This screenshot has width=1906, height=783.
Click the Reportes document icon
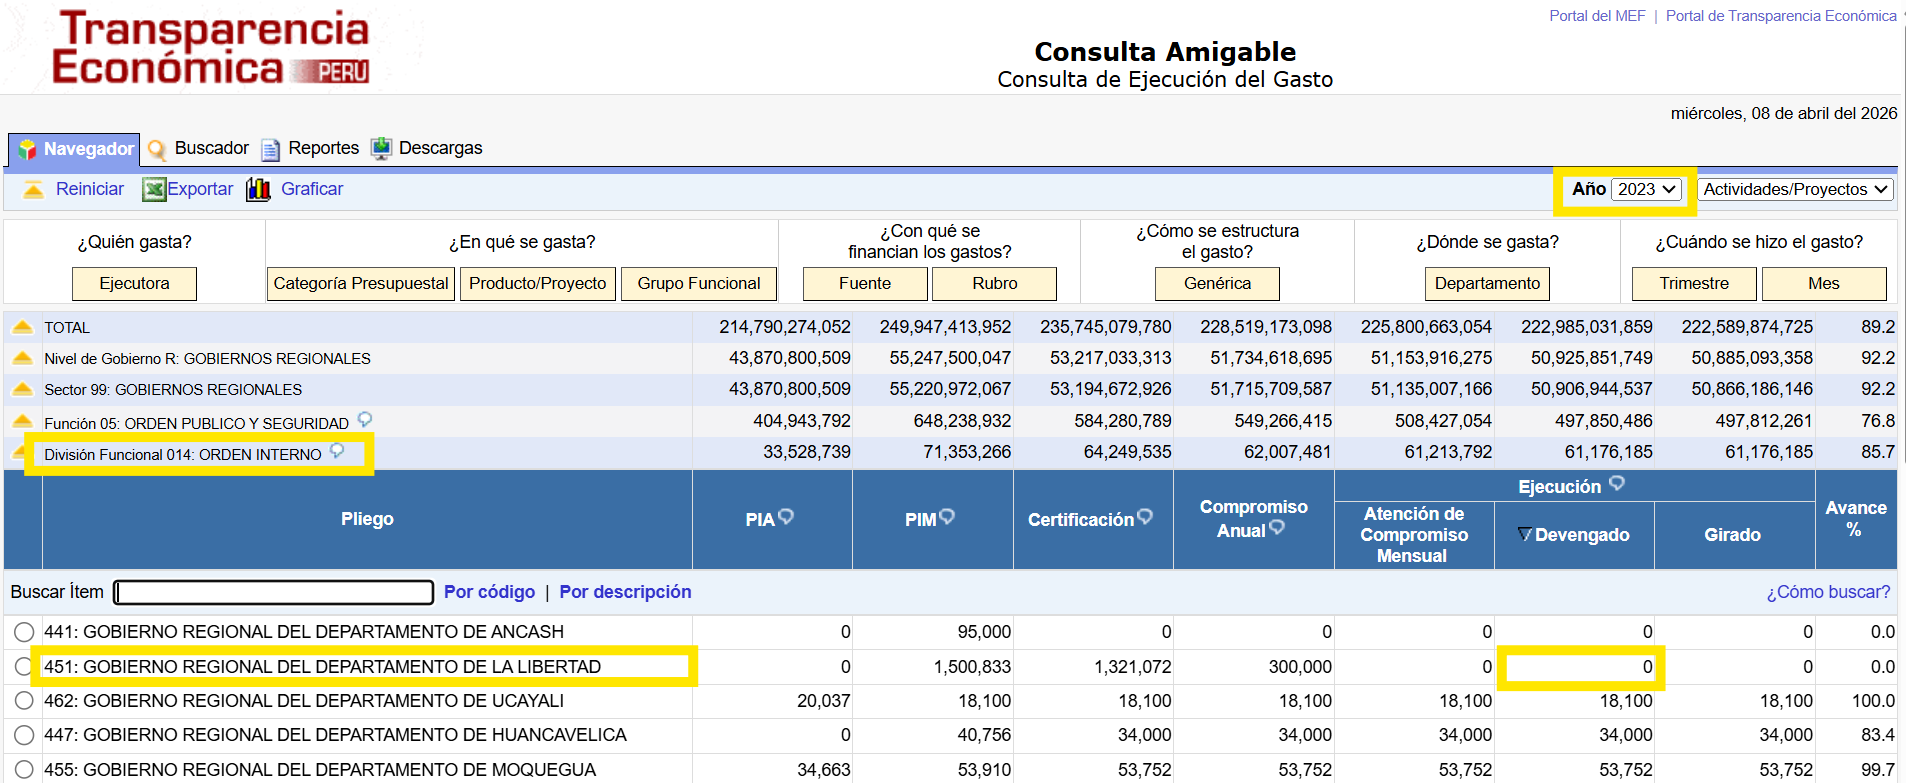[270, 149]
